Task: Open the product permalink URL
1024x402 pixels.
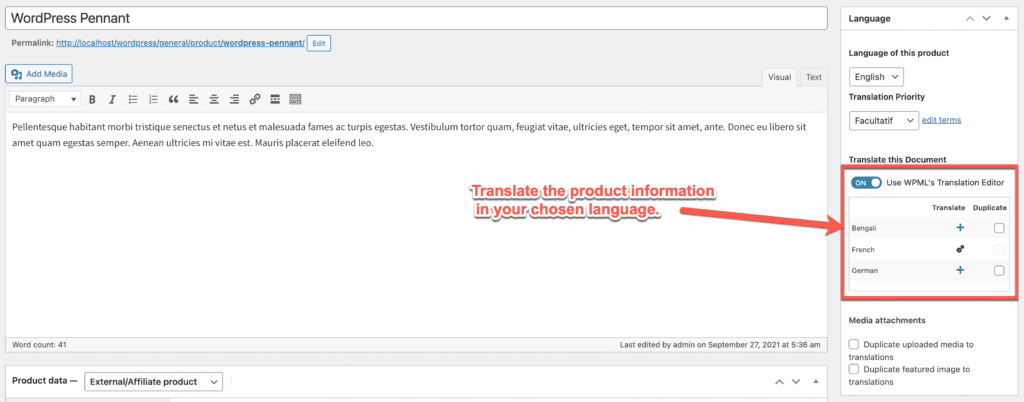Action: 180,43
